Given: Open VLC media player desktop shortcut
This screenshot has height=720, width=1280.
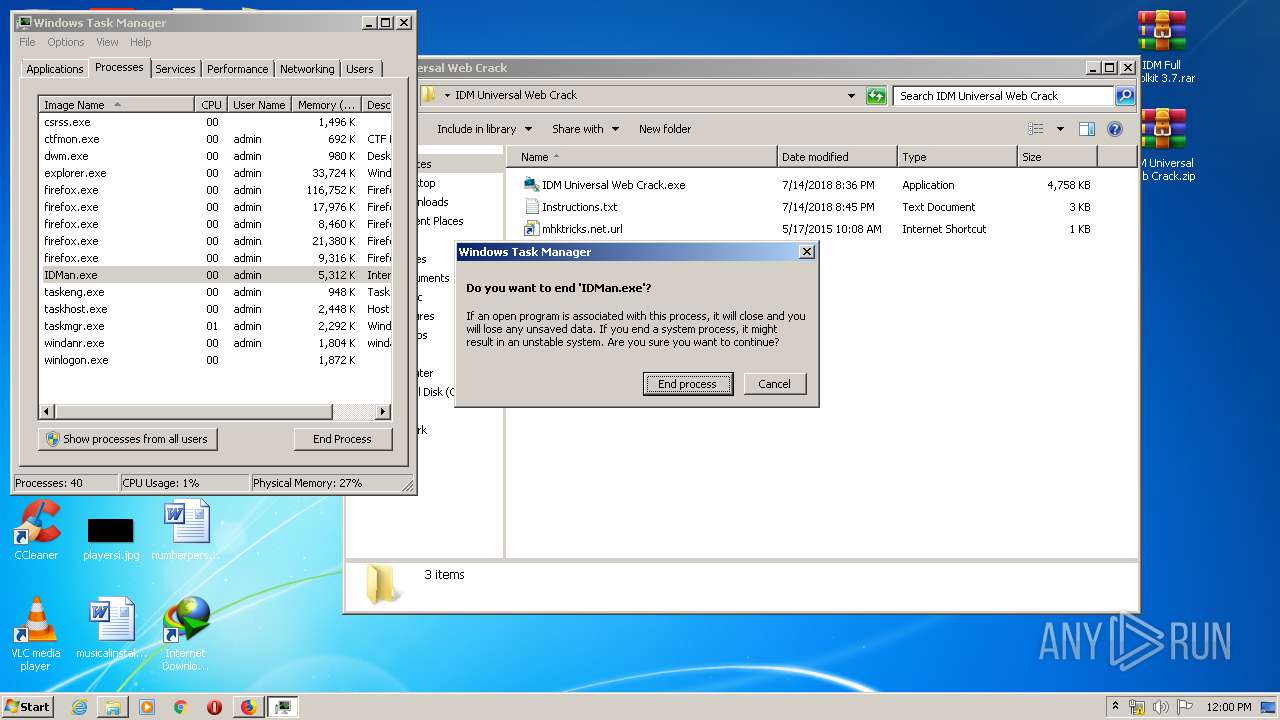Looking at the screenshot, I should 37,634.
